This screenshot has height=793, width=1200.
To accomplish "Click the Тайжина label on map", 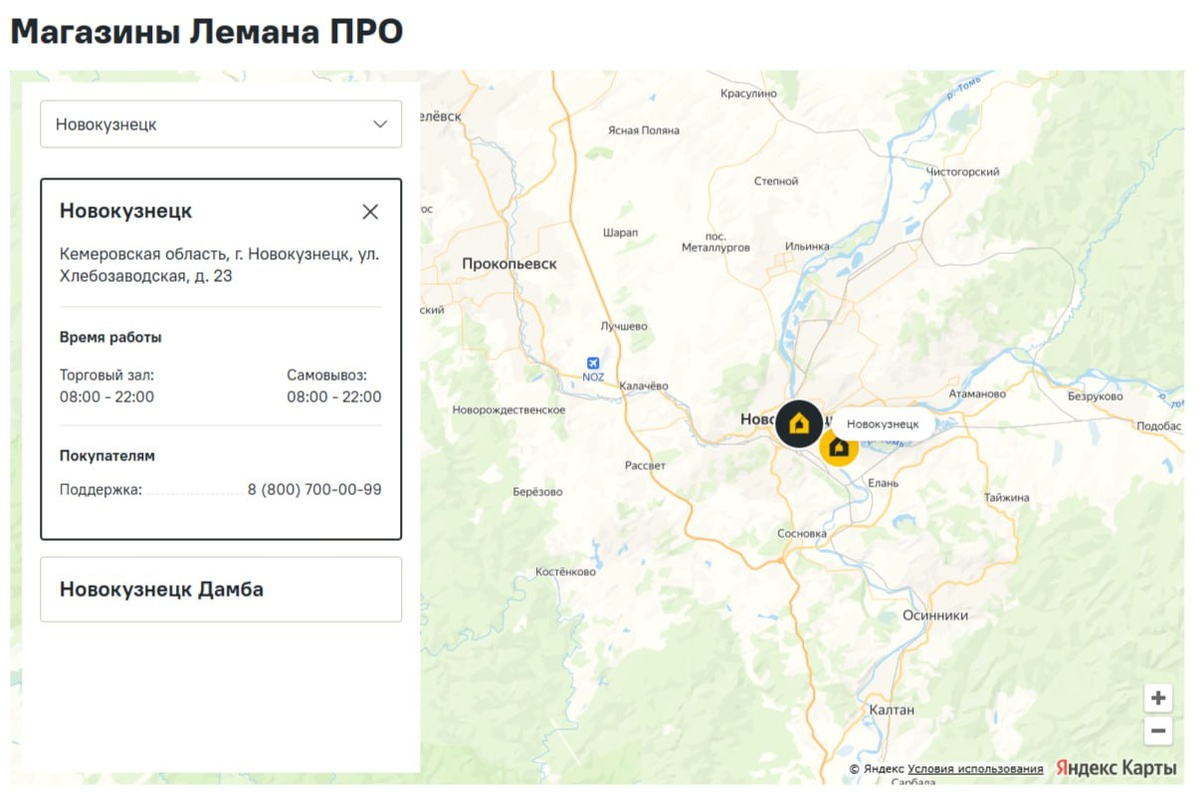I will pos(1006,497).
